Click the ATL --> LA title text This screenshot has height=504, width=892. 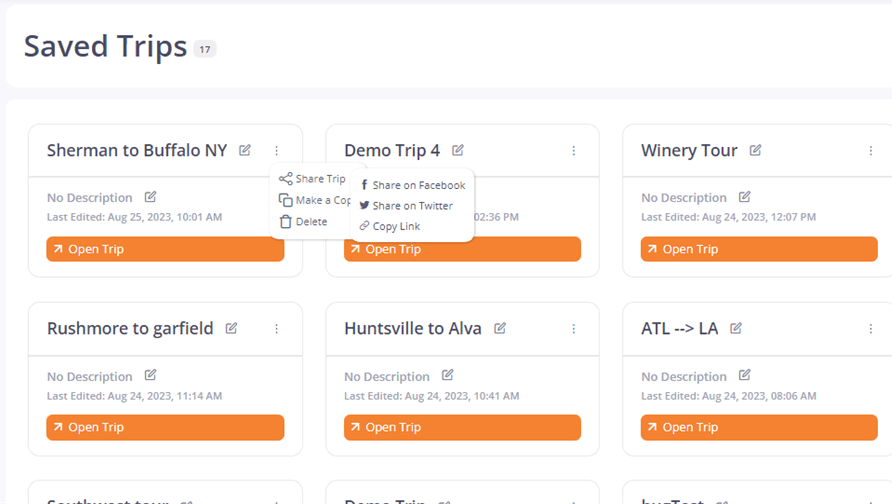pyautogui.click(x=680, y=328)
